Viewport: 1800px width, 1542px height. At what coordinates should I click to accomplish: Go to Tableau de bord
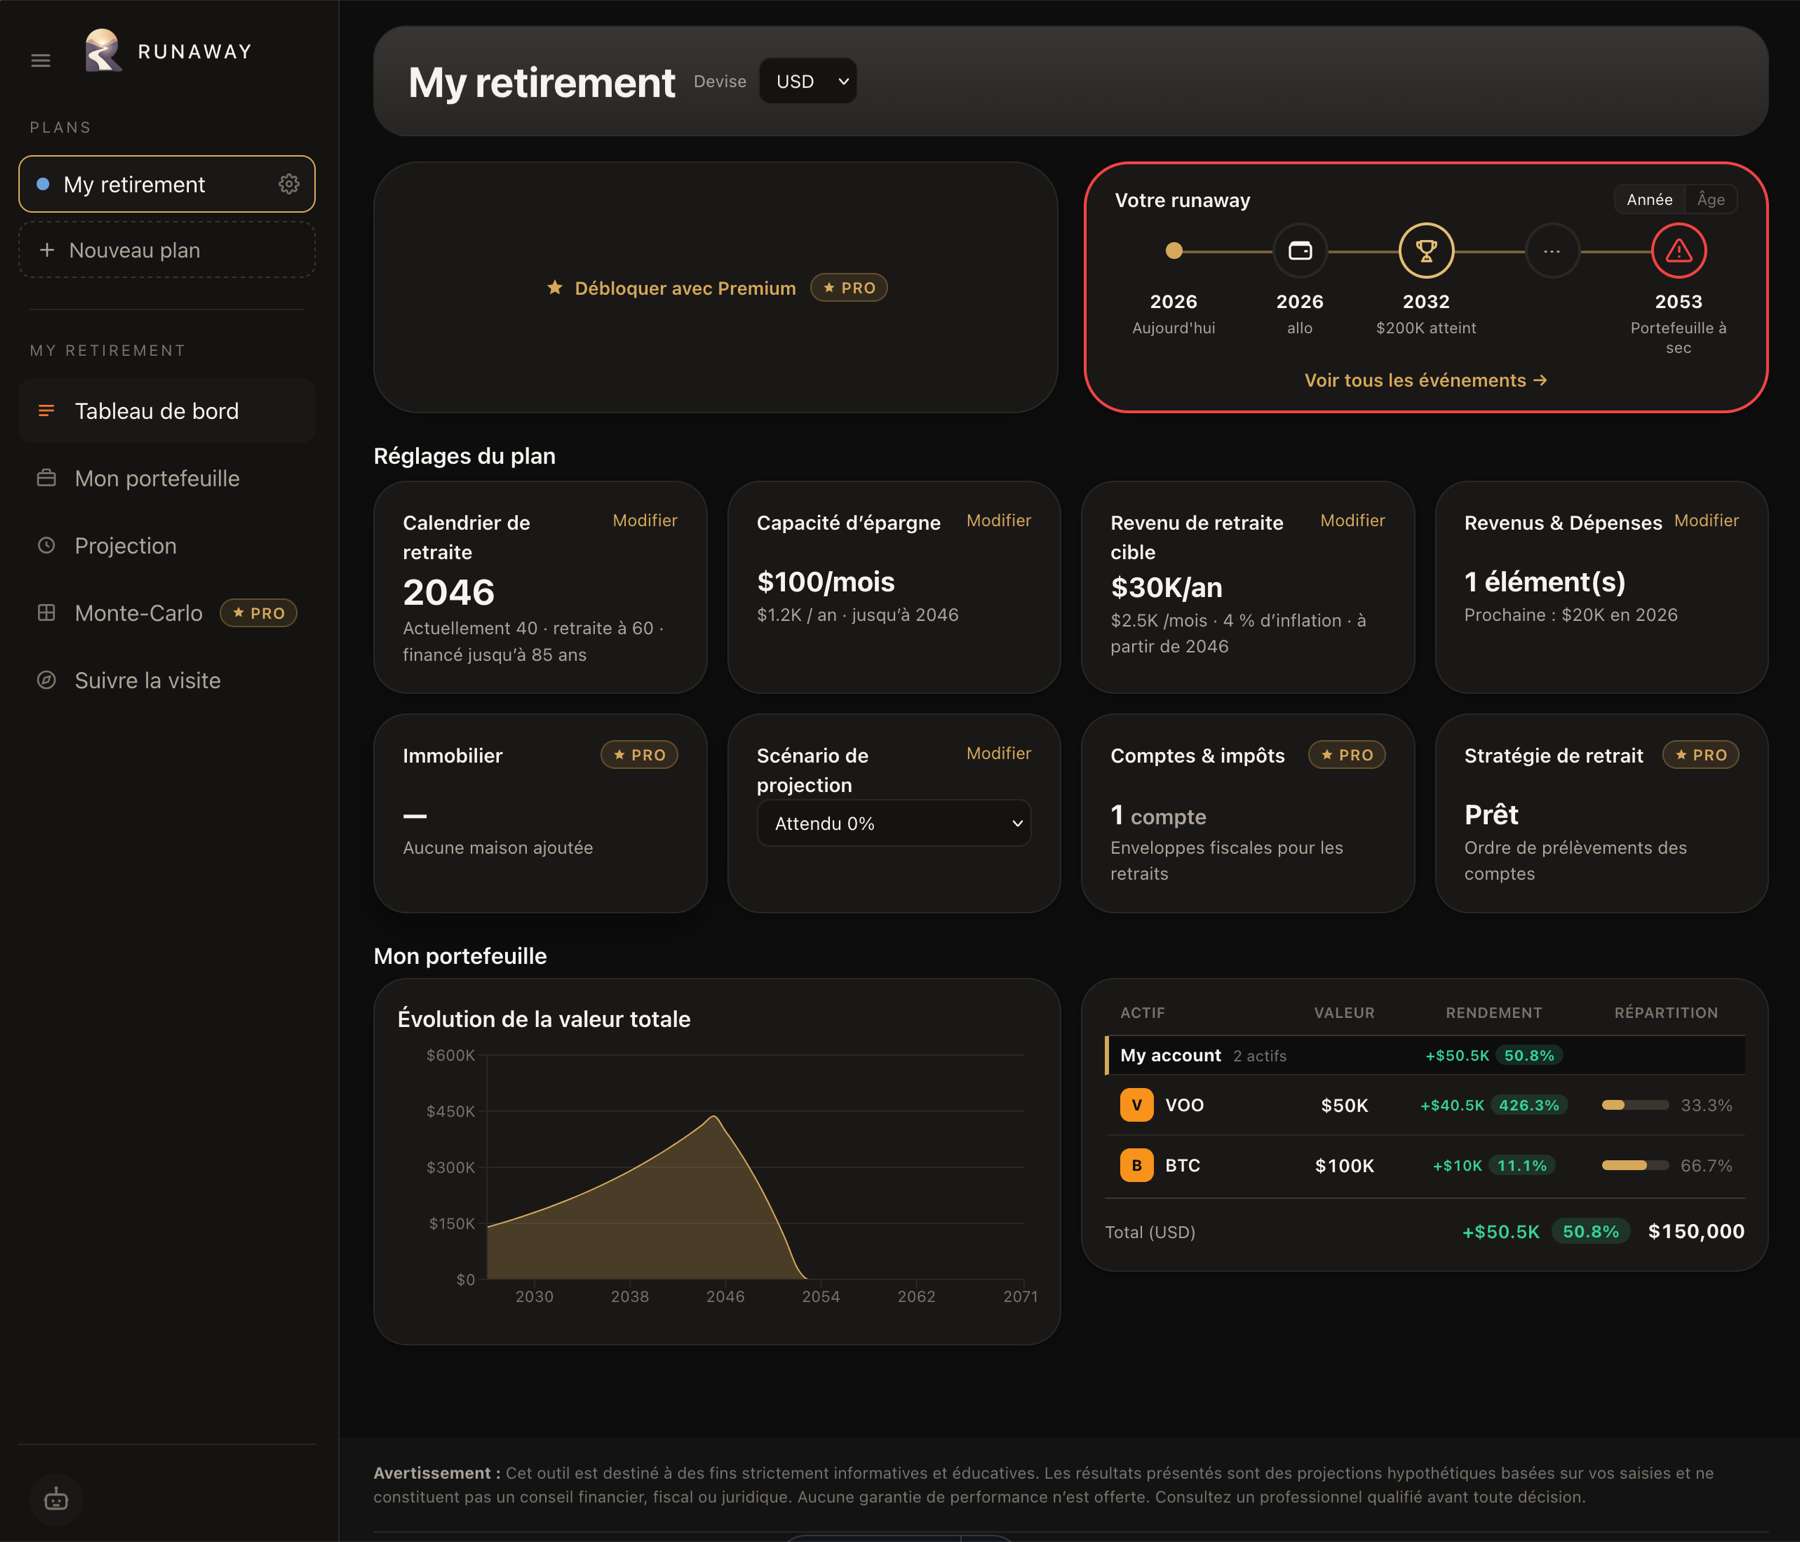coord(167,411)
